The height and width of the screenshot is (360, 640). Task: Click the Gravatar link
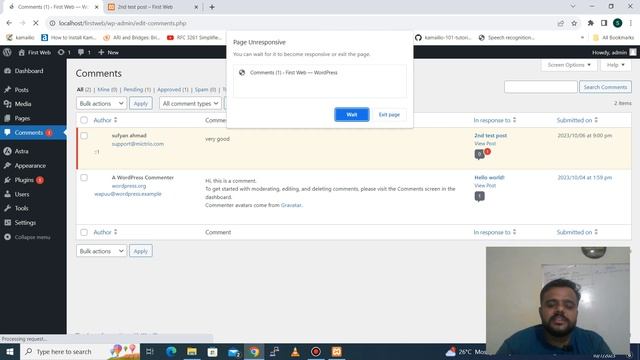291,205
